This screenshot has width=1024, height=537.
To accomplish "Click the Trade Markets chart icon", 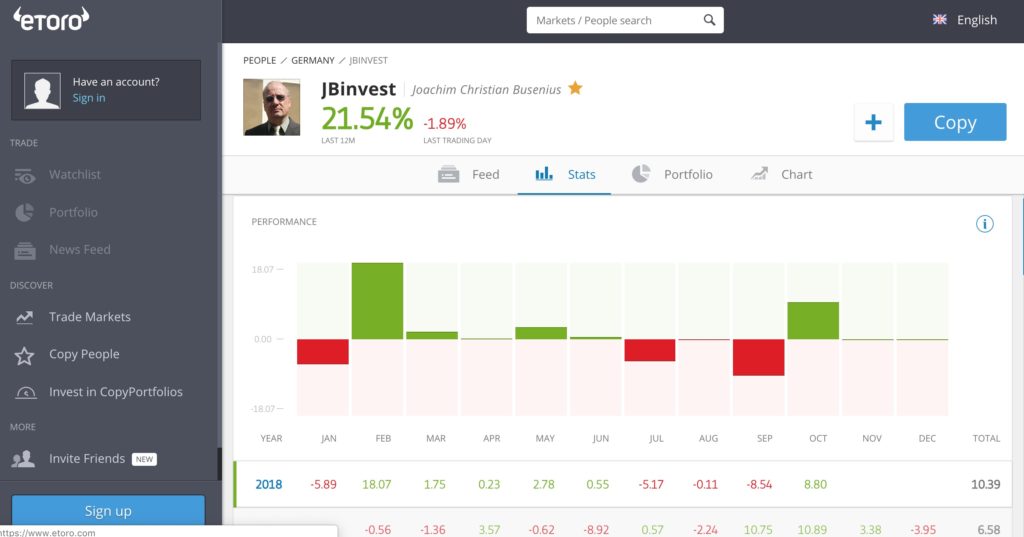I will pyautogui.click(x=25, y=317).
